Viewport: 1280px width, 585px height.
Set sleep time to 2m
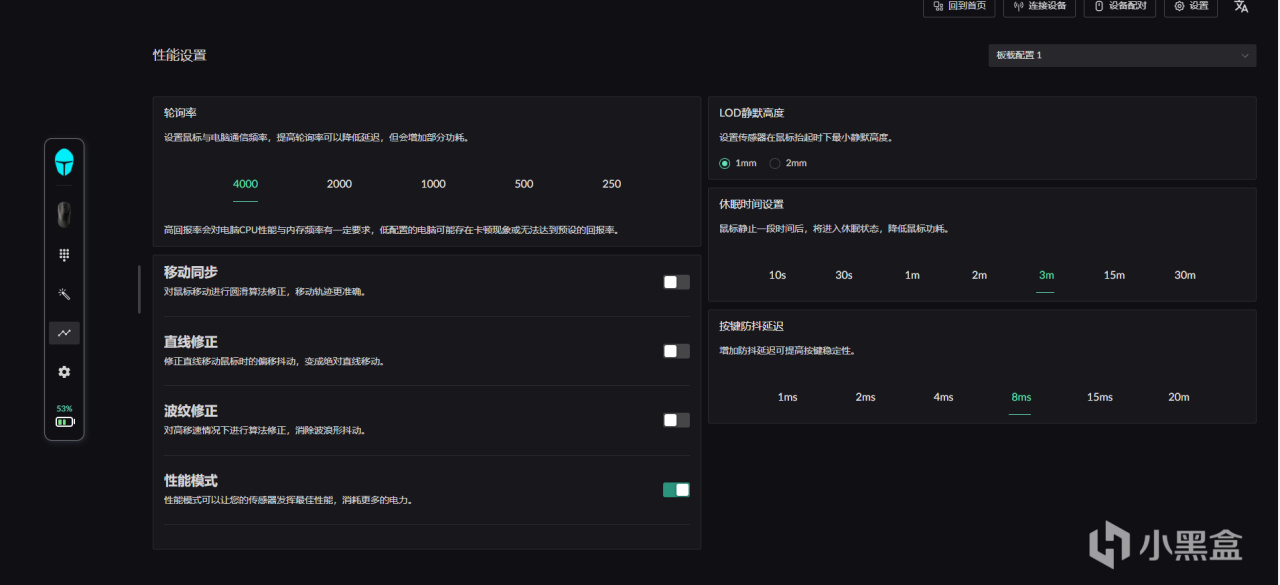tap(979, 275)
